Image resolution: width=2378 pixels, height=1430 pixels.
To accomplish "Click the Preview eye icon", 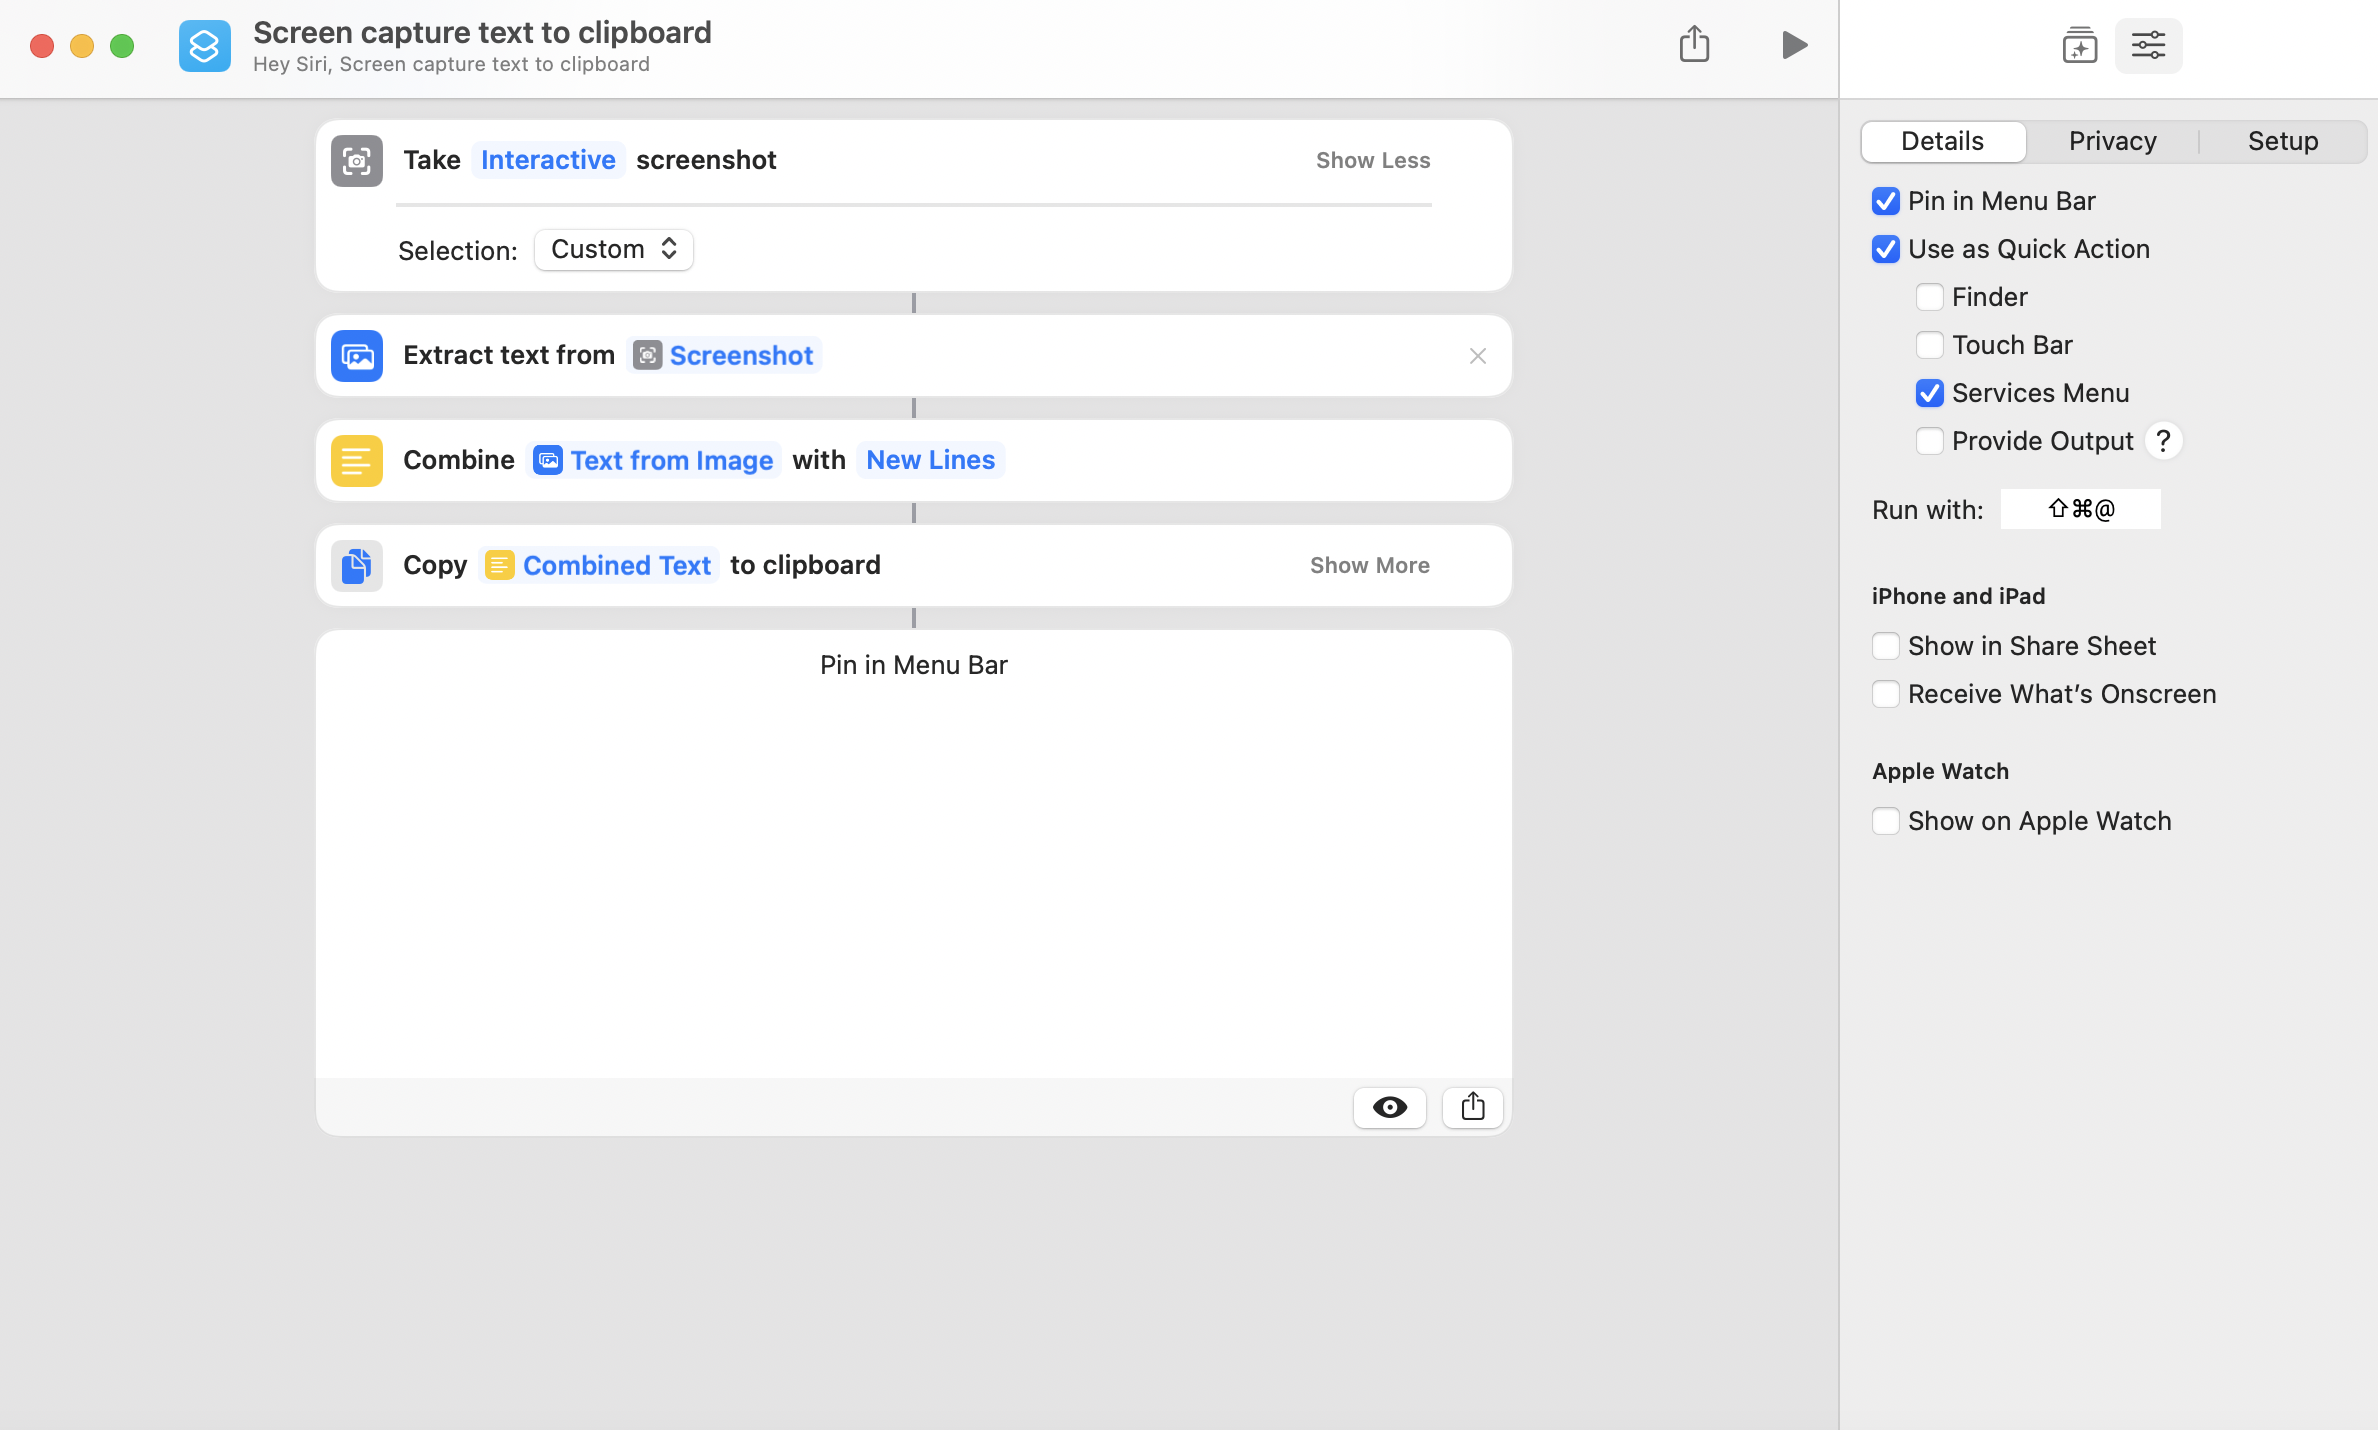I will tap(1389, 1106).
